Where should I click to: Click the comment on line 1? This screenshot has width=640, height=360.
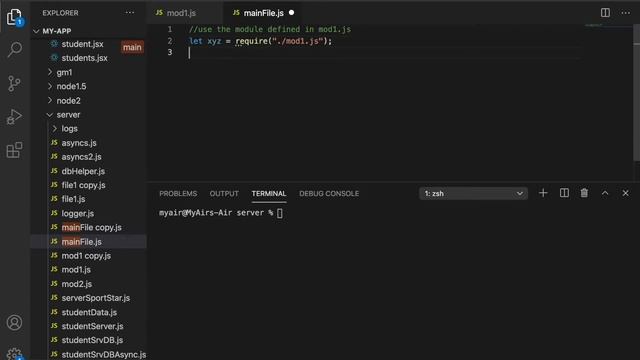point(270,29)
